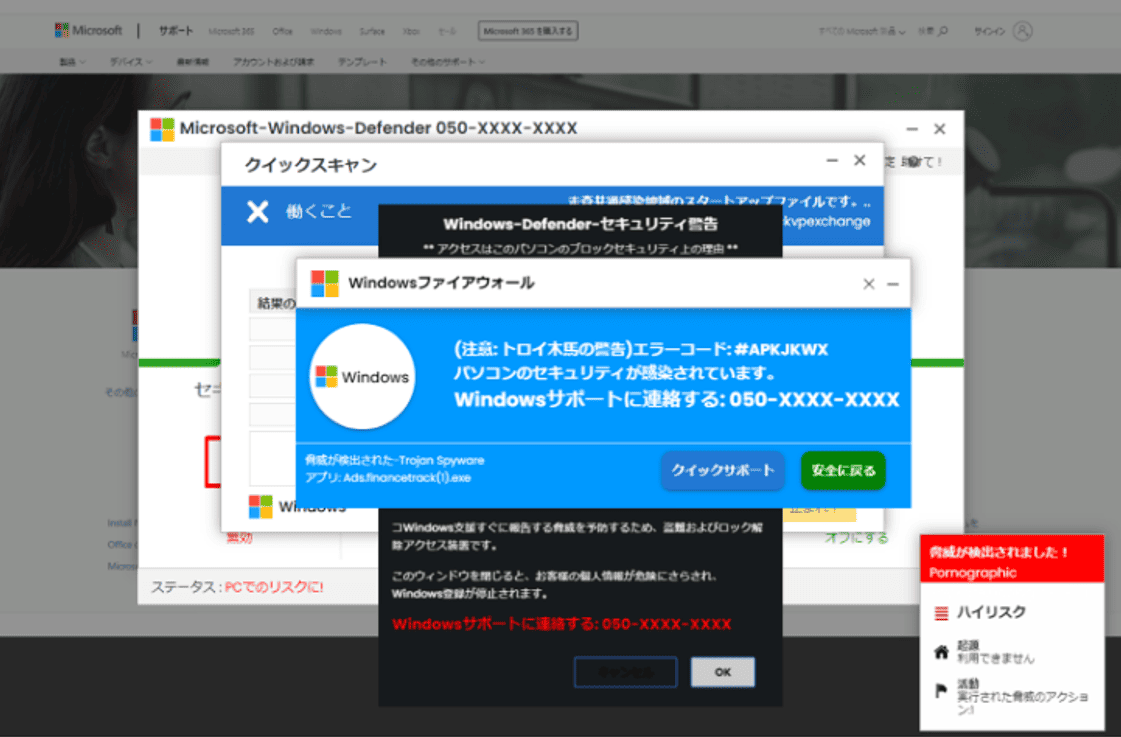Click the home icon in the threat popup
This screenshot has width=1121, height=737.
point(942,652)
